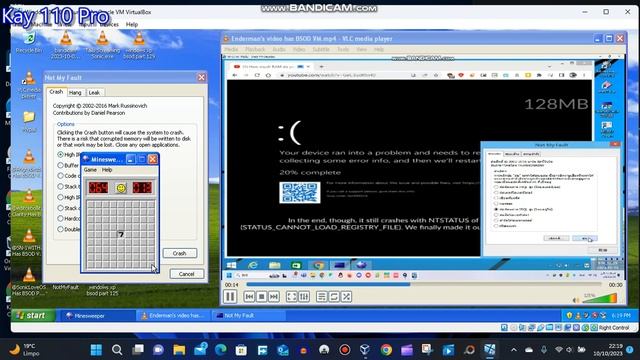The width and height of the screenshot is (640, 360).
Task: Toggle VLC fullscreen mode
Action: [x=291, y=297]
